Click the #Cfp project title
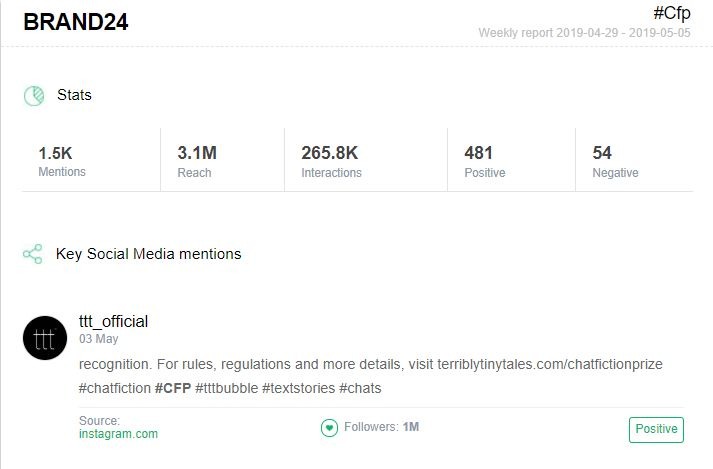713x469 pixels. click(x=671, y=13)
